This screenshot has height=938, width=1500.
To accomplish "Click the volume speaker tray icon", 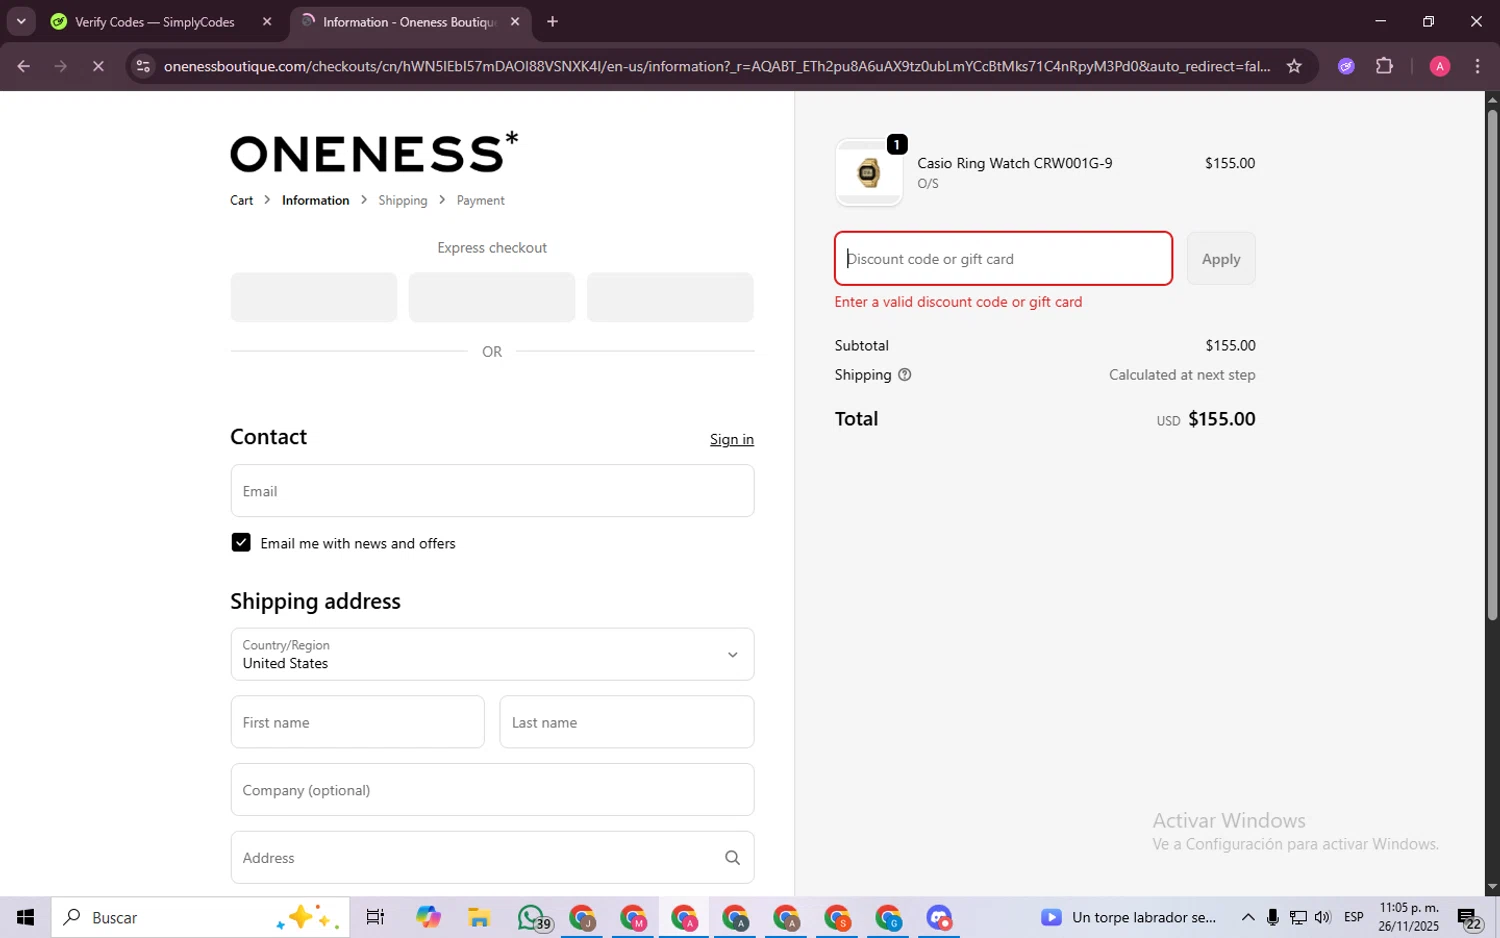I will 1323,917.
